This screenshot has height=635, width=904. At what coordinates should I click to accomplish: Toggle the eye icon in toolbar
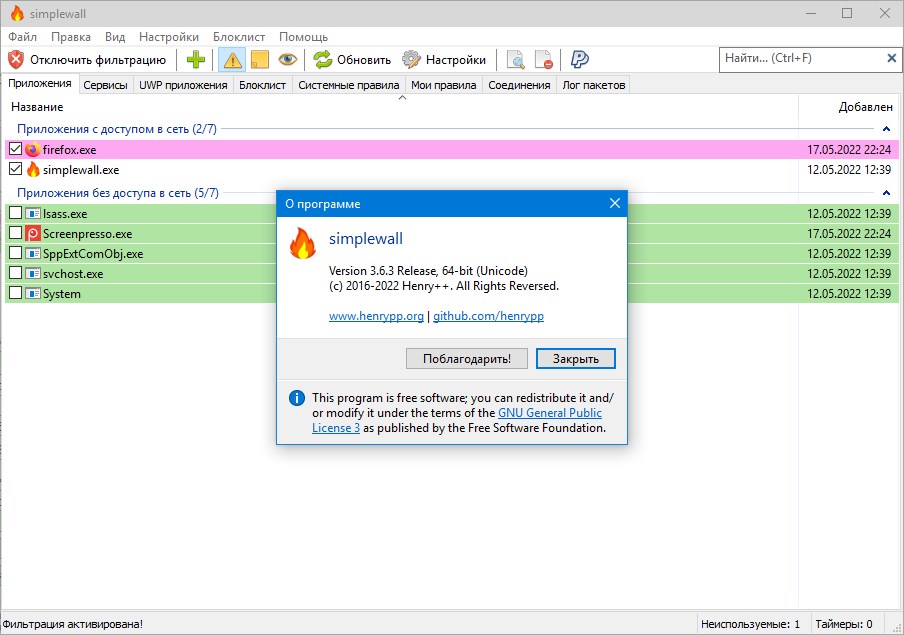click(x=288, y=59)
